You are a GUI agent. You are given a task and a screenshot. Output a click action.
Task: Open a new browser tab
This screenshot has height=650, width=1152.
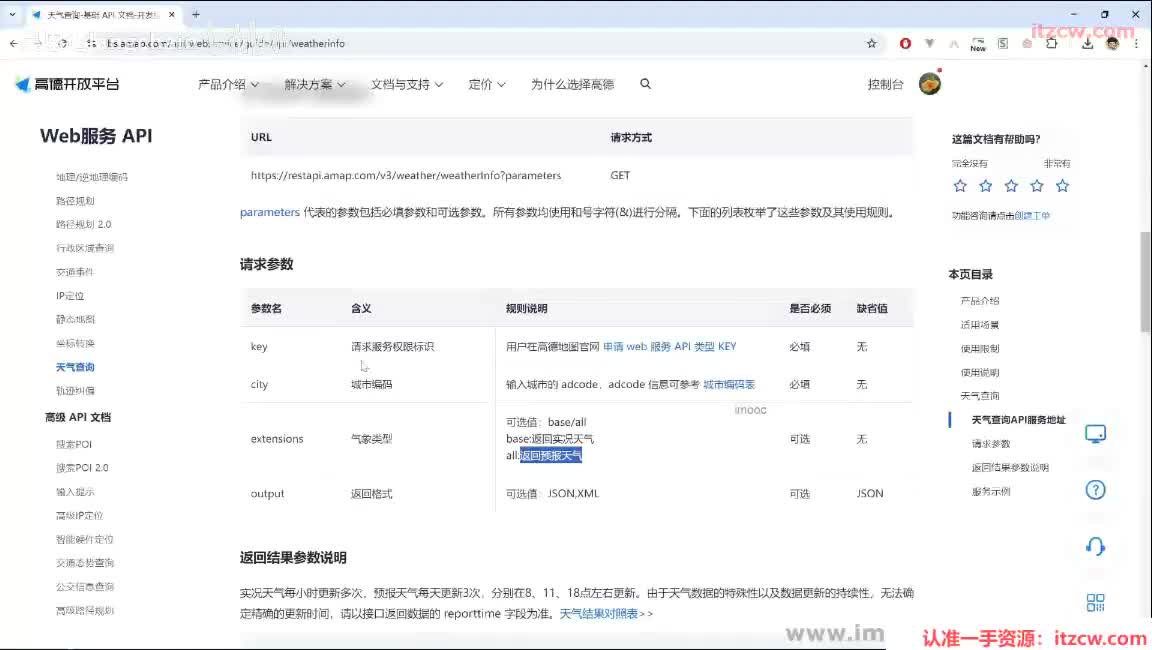[x=195, y=14]
